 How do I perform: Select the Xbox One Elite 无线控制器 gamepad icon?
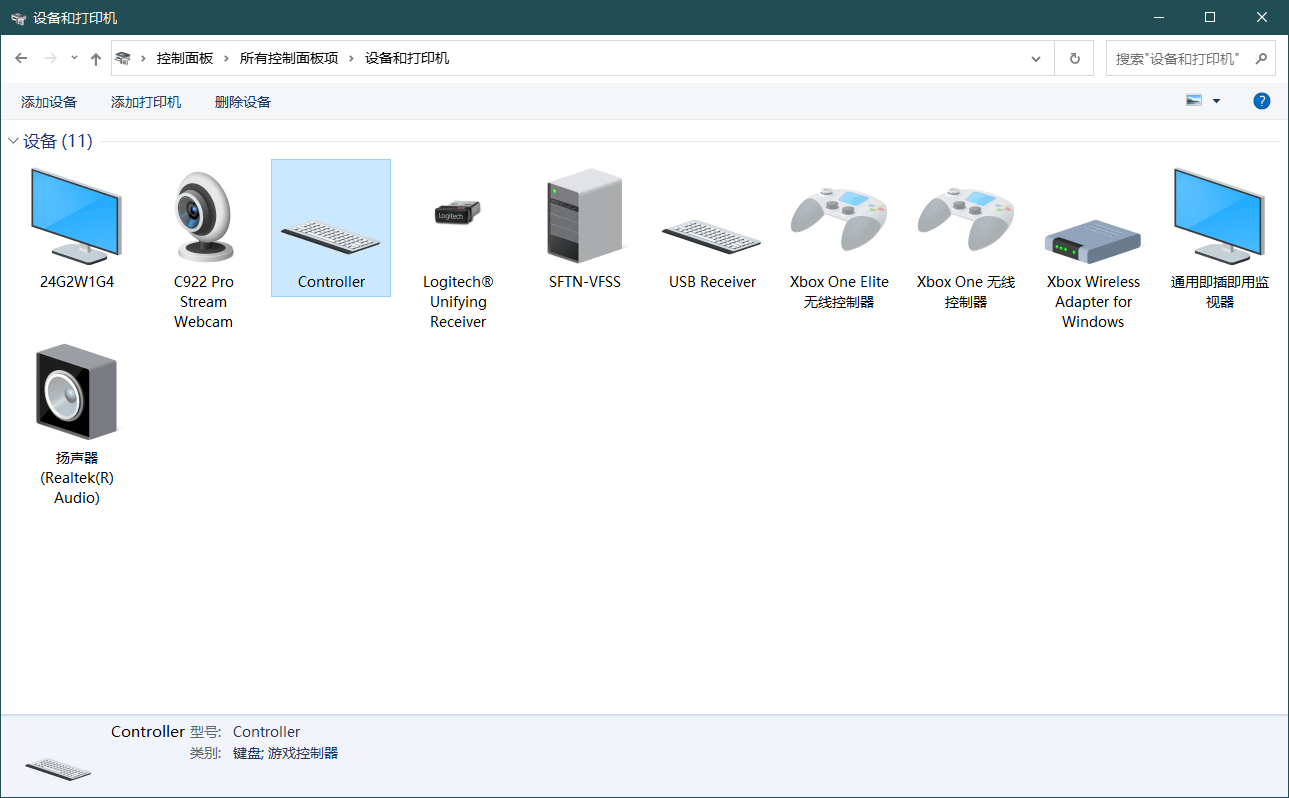pos(839,217)
